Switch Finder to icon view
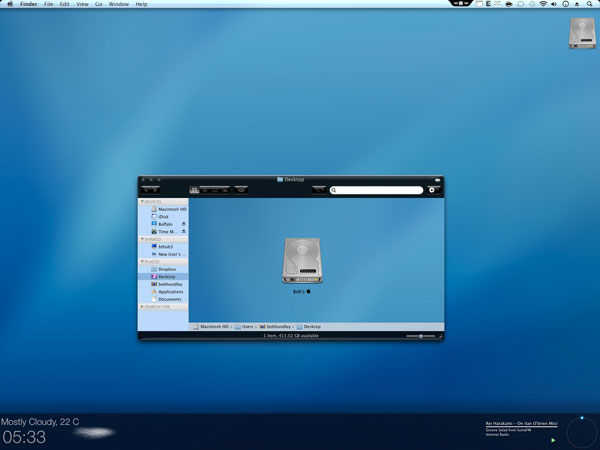 coord(194,190)
